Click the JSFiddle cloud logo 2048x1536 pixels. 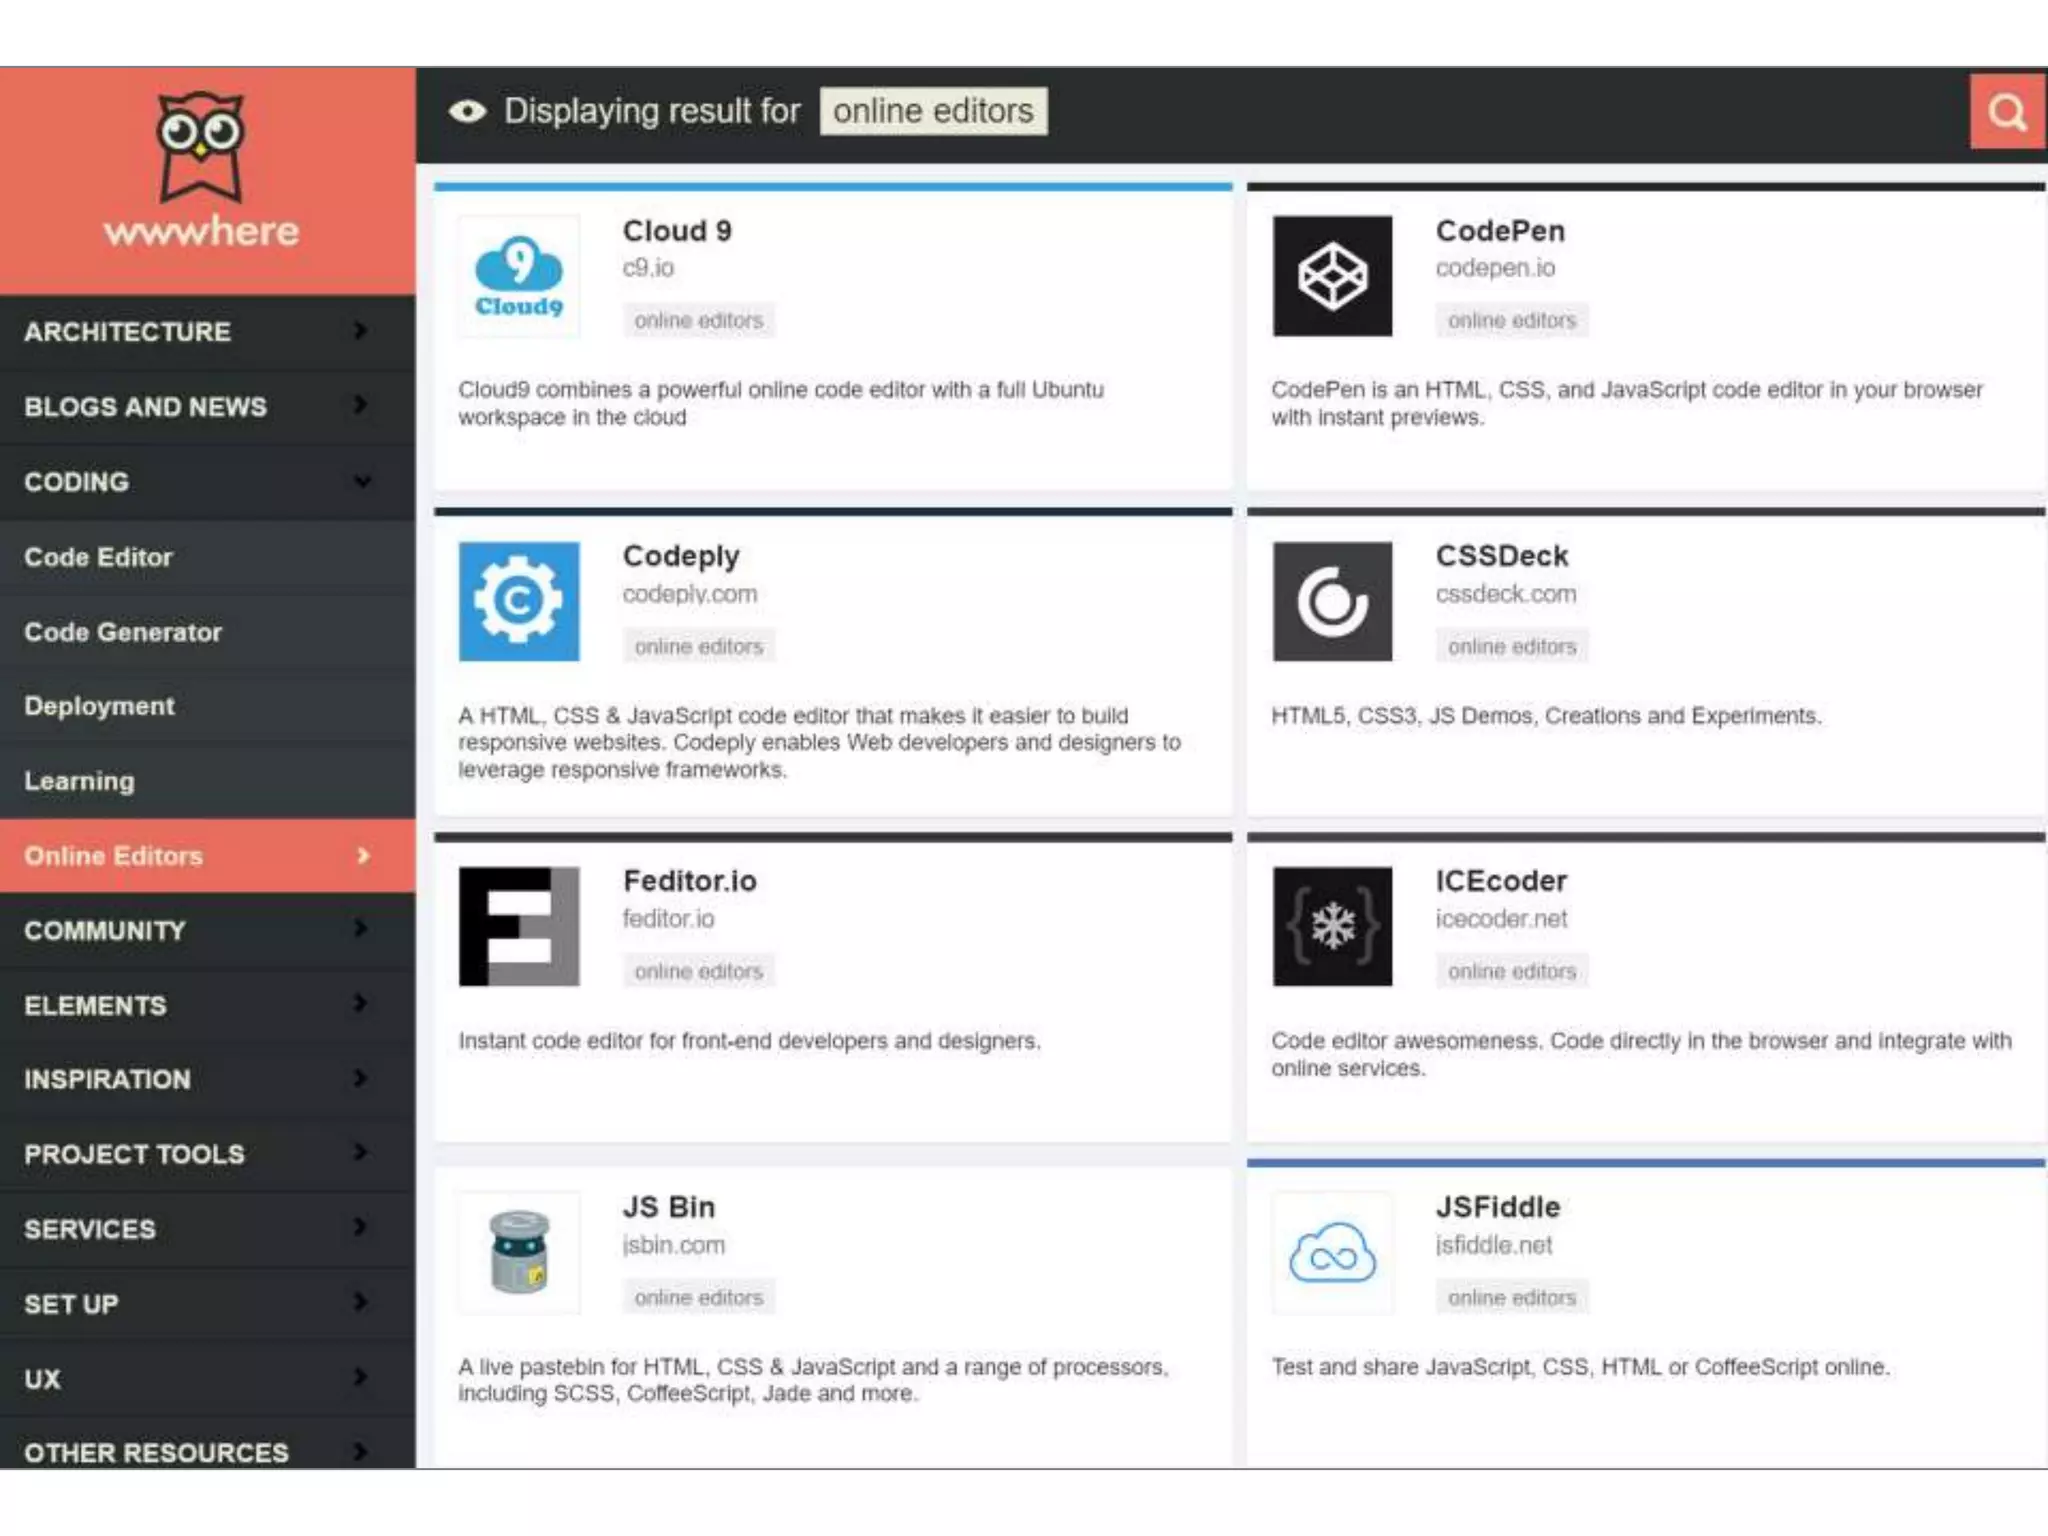1332,1251
